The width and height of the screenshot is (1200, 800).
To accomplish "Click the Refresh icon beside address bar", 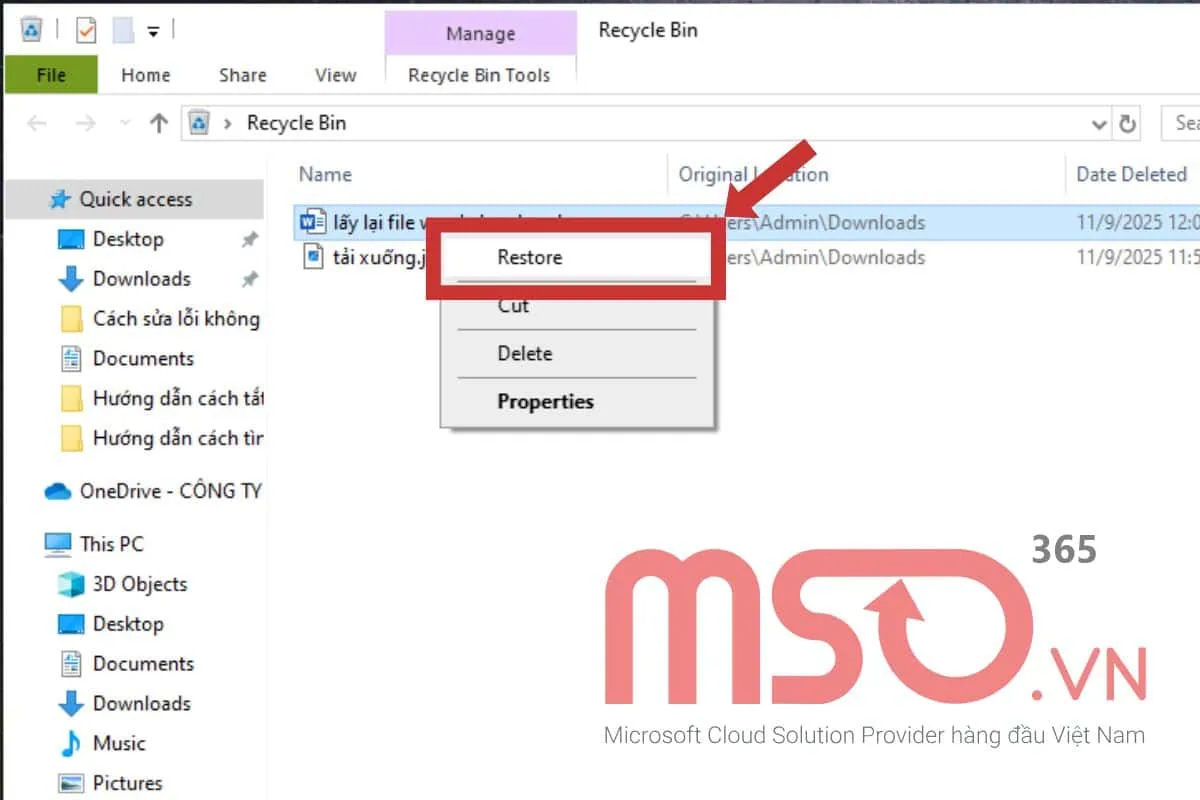I will 1128,124.
